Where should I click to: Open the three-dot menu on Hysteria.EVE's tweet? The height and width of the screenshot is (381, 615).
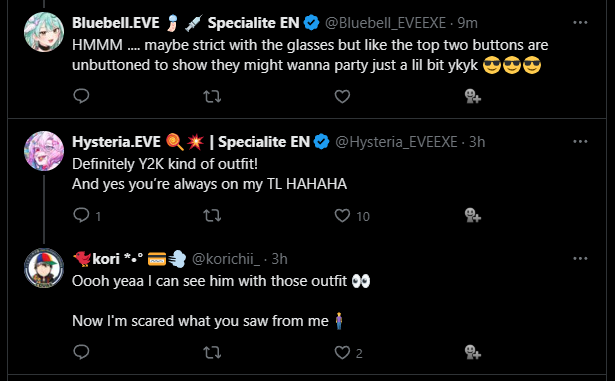pyautogui.click(x=580, y=141)
